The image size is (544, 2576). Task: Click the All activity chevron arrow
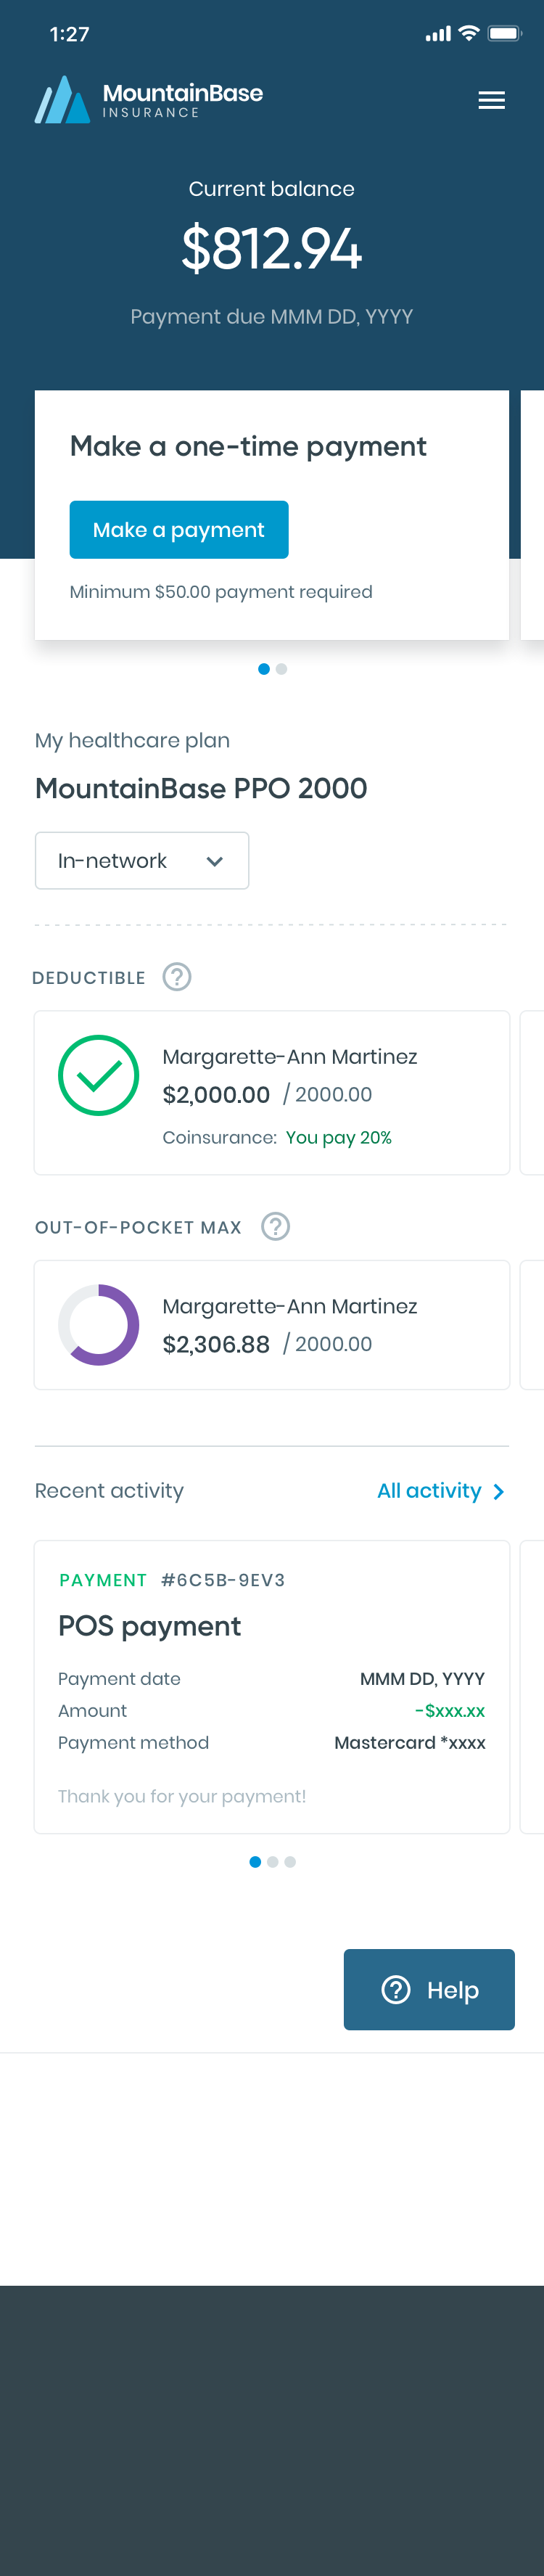[498, 1491]
